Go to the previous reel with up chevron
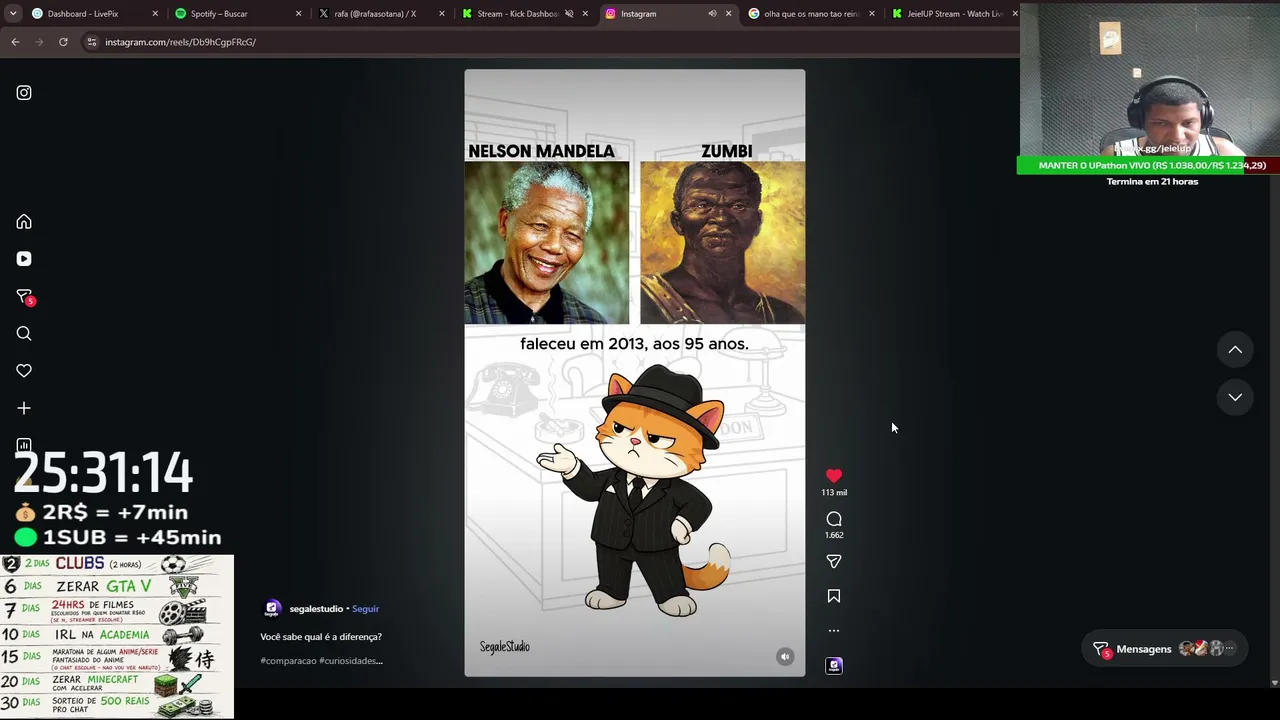 1235,350
